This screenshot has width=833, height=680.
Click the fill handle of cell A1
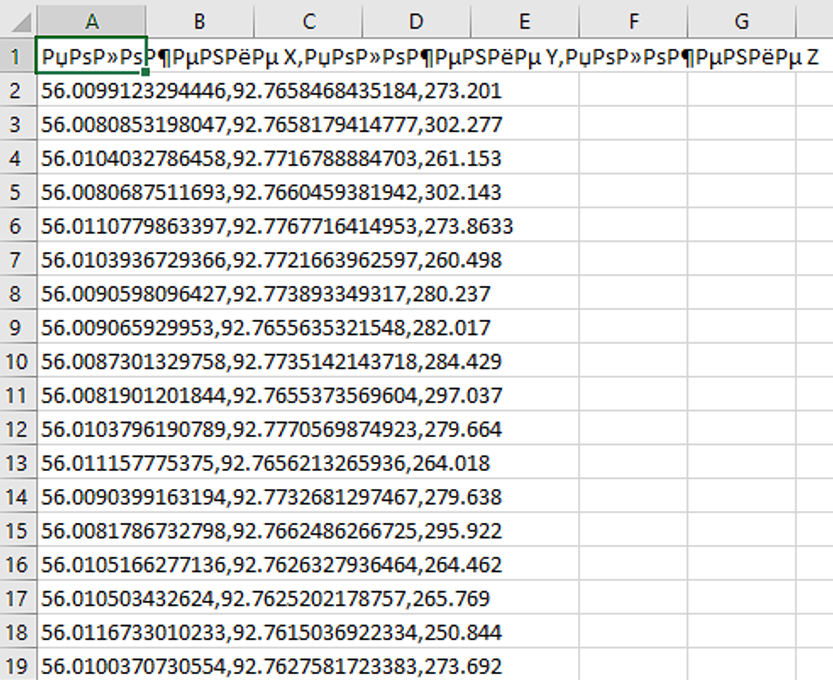[147, 72]
